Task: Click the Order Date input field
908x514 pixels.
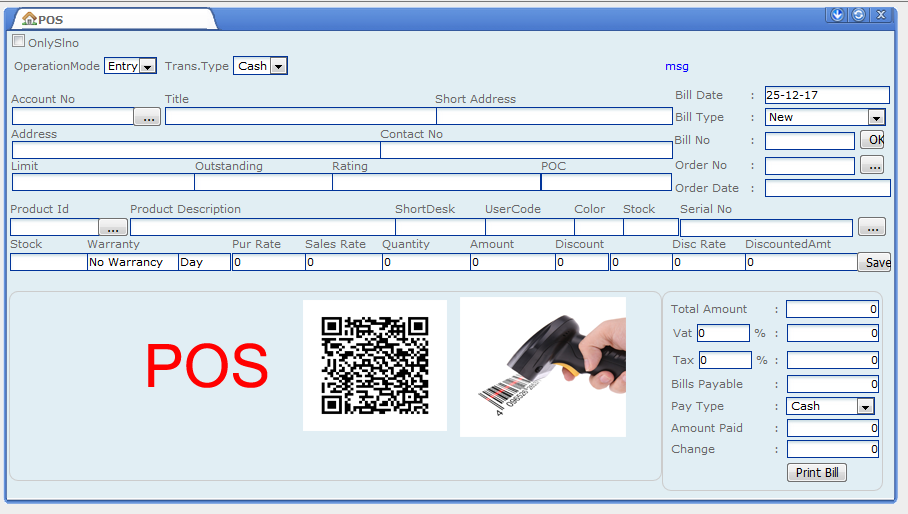Action: pyautogui.click(x=828, y=188)
